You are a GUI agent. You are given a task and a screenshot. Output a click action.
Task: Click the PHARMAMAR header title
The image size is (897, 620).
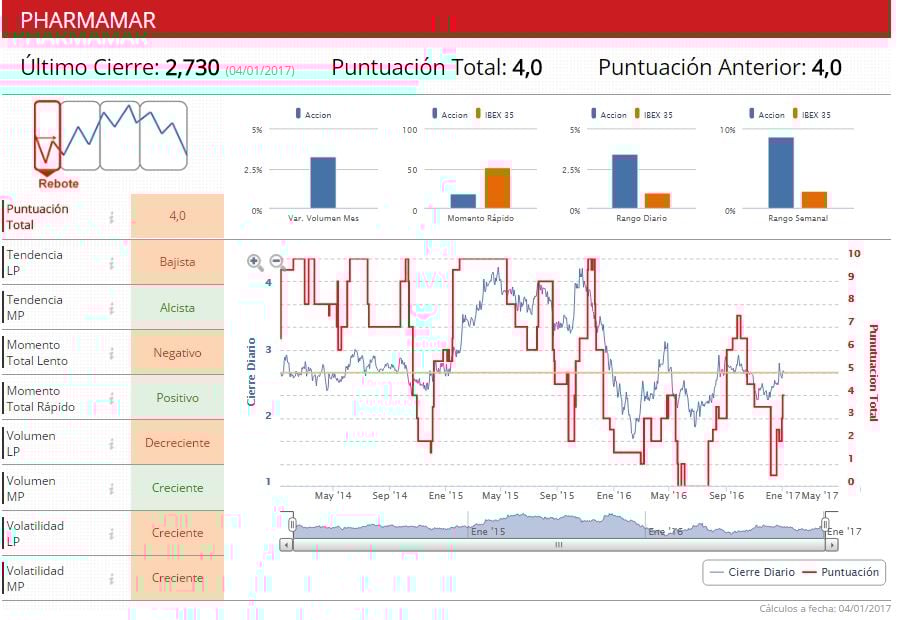click(x=88, y=21)
